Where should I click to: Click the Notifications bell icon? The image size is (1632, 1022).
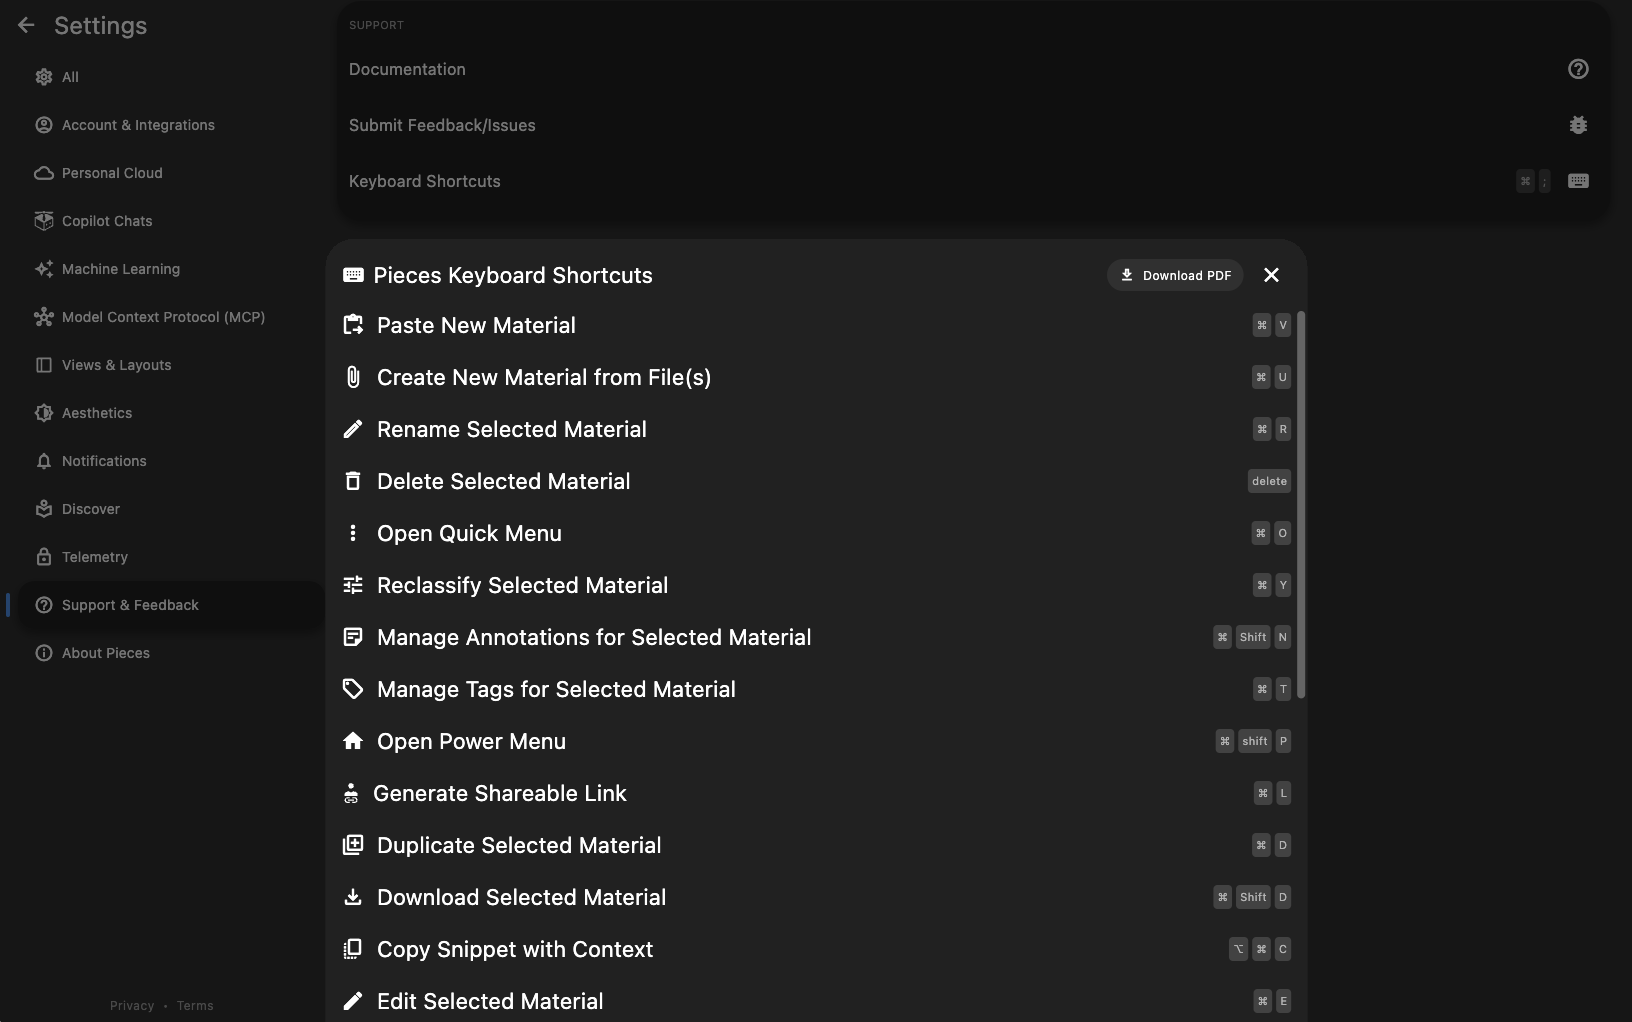[44, 461]
